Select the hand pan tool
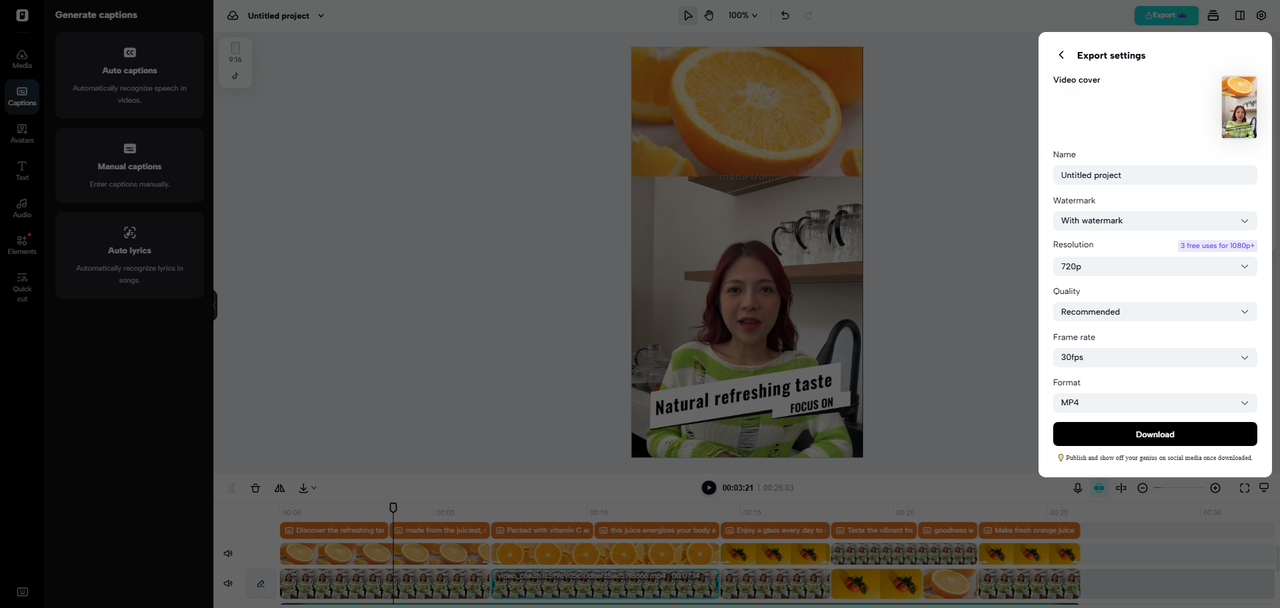This screenshot has width=1280, height=608. [x=709, y=15]
